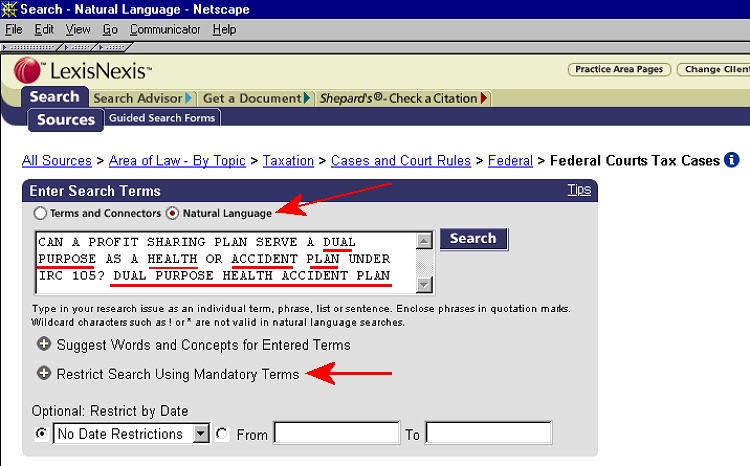Expand Suggest Words and Concepts plus icon
The width and height of the screenshot is (750, 466).
tap(44, 344)
